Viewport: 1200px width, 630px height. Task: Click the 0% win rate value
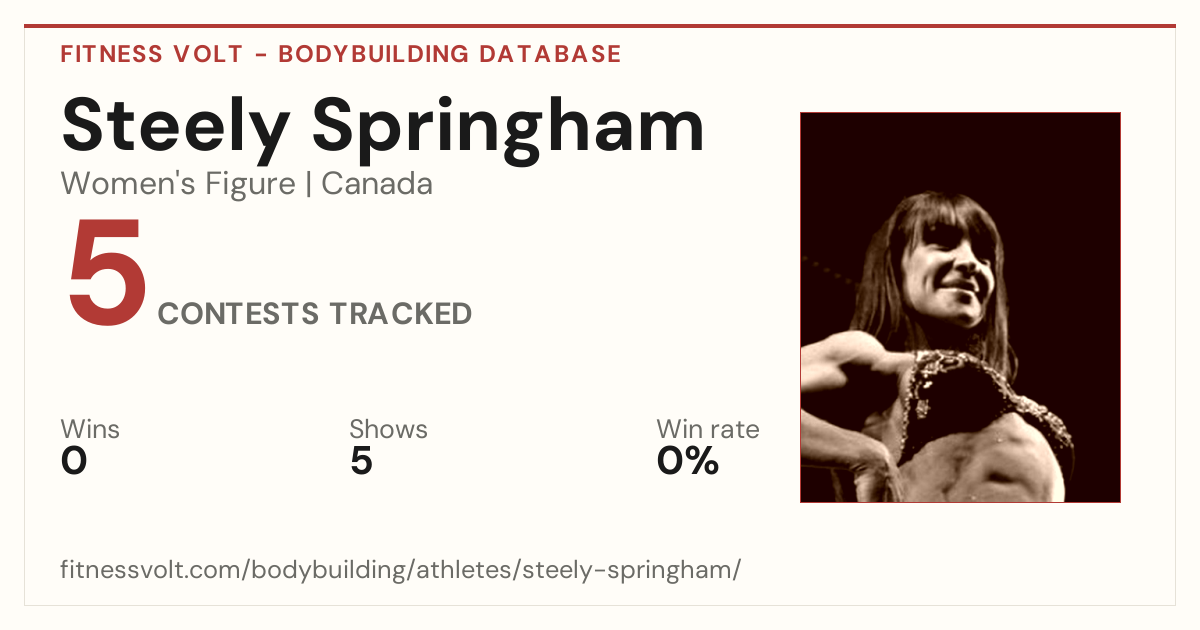688,461
